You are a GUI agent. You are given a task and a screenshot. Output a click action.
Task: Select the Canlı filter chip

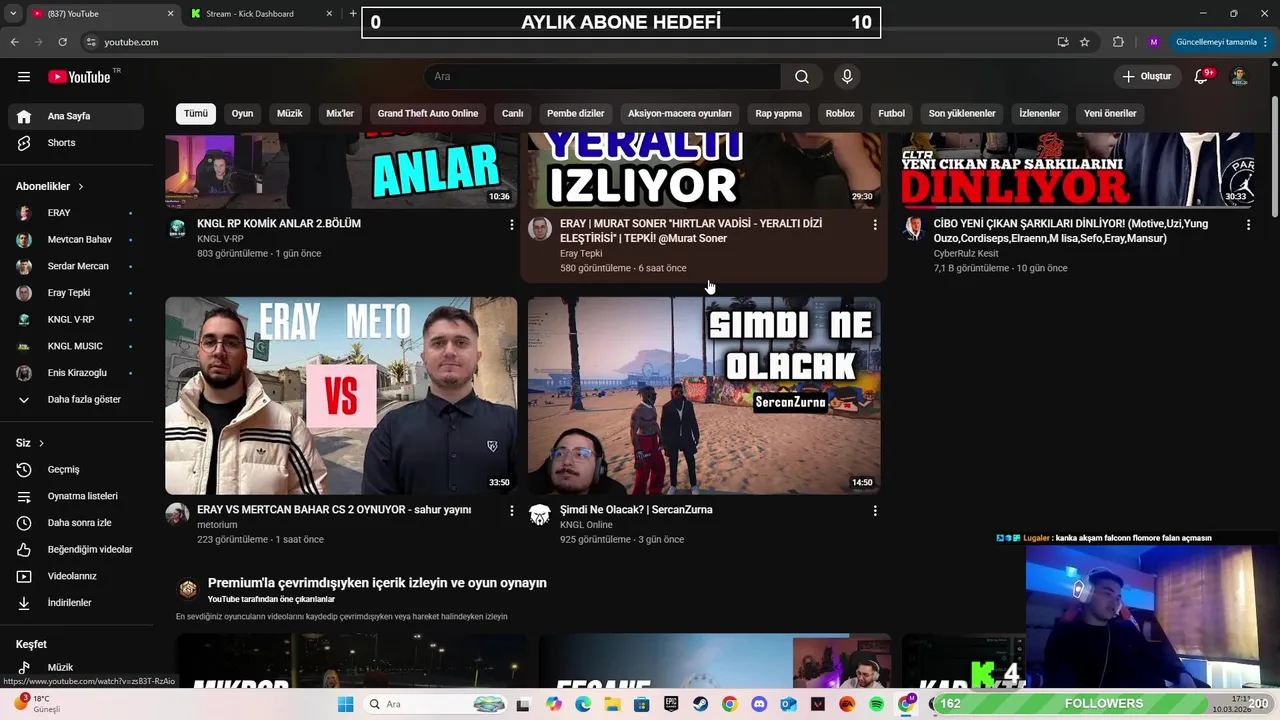(512, 113)
